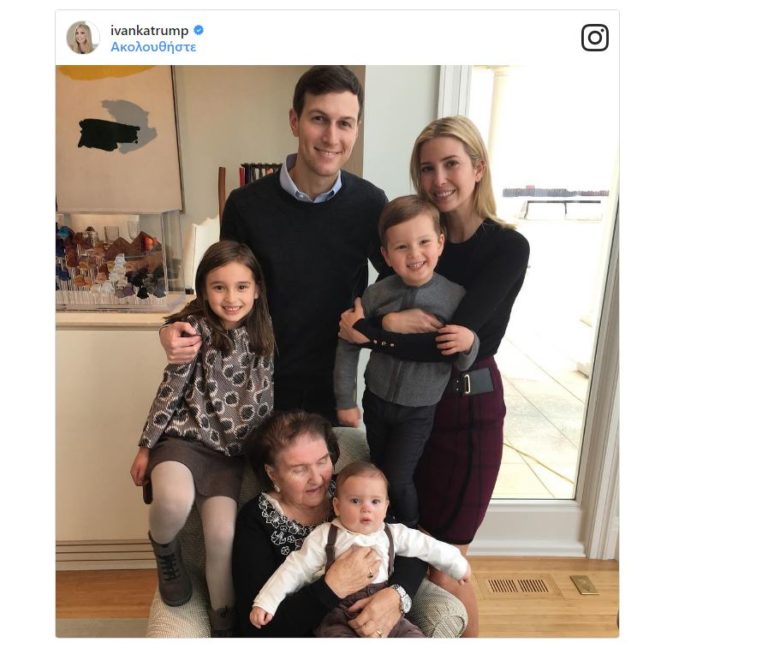Click the girl's patterned dress
The image size is (768, 672).
pos(210,390)
